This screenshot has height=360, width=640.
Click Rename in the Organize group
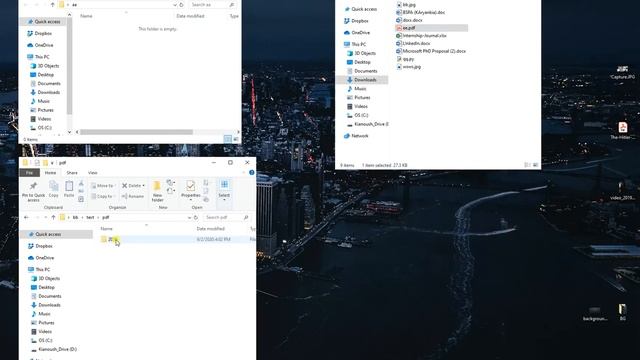pos(133,196)
